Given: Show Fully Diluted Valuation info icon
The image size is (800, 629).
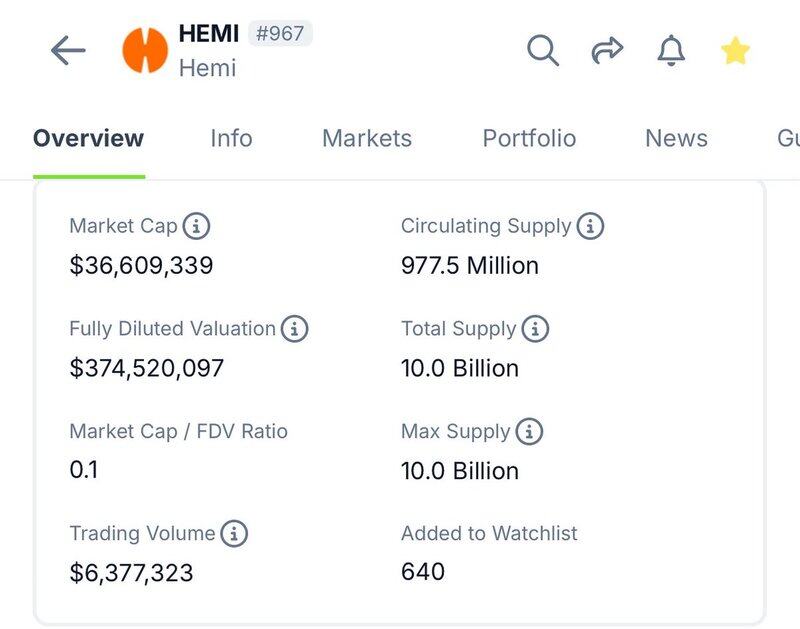Looking at the screenshot, I should click(294, 328).
